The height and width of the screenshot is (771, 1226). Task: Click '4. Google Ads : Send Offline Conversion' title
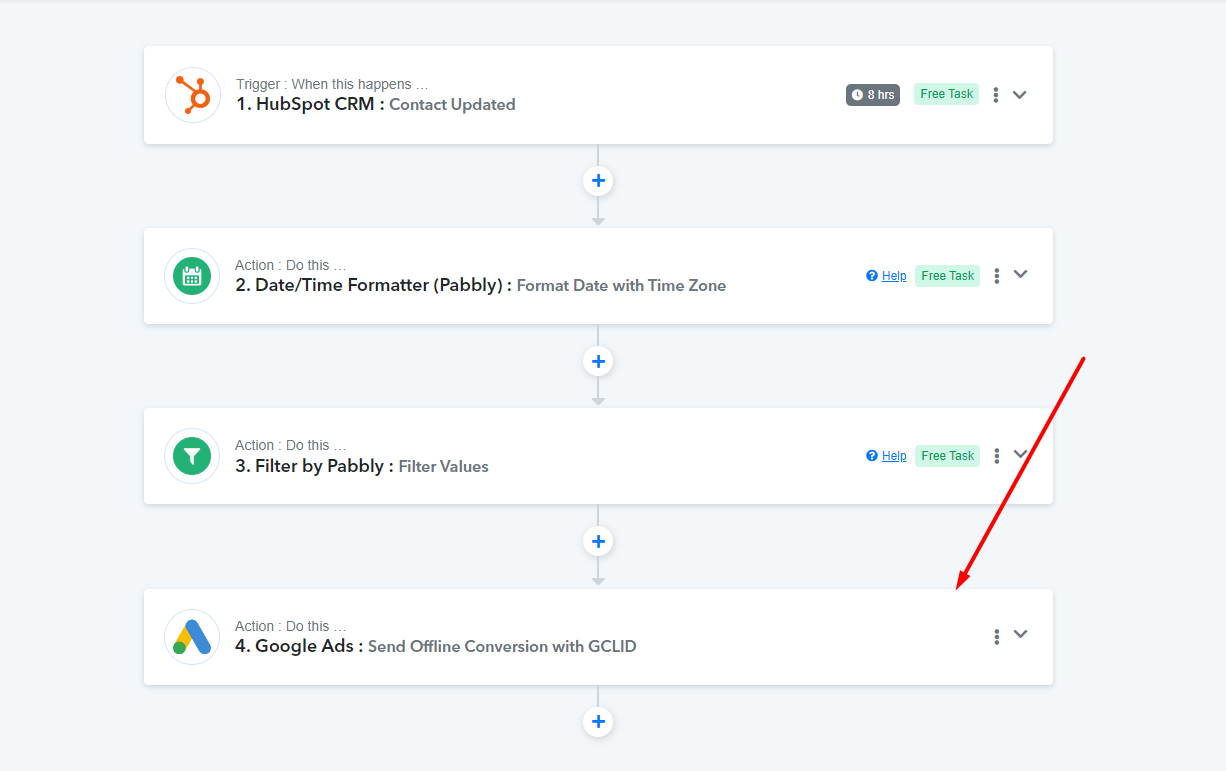click(x=436, y=646)
